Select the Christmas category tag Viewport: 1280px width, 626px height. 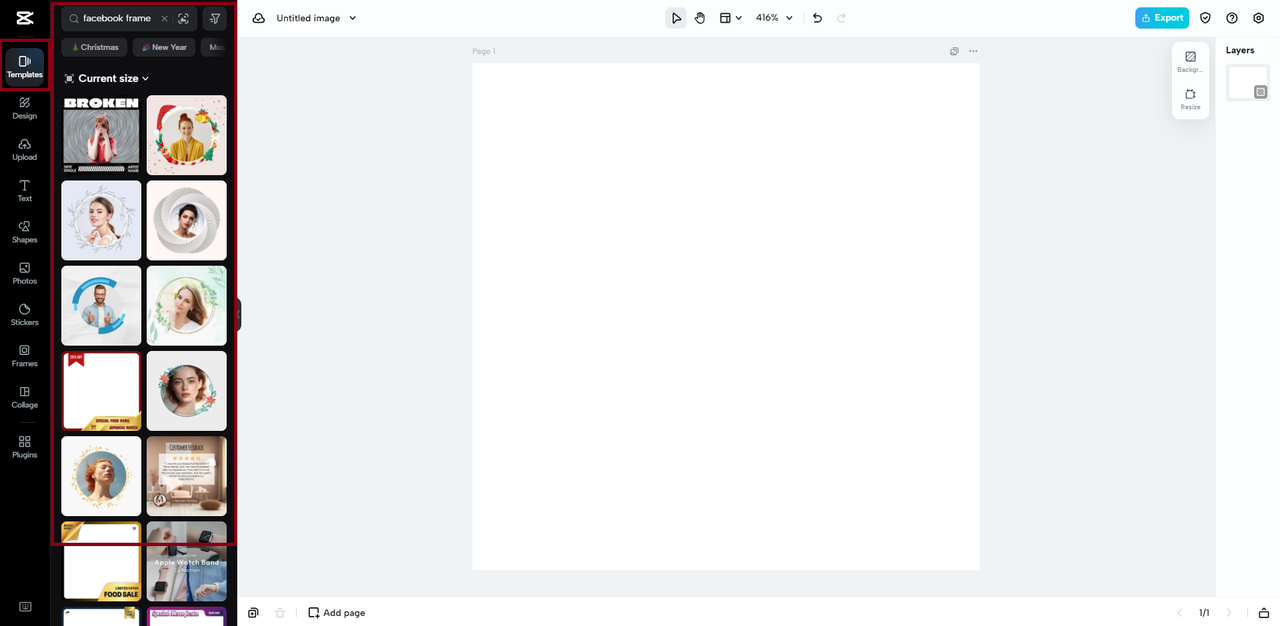[x=94, y=47]
